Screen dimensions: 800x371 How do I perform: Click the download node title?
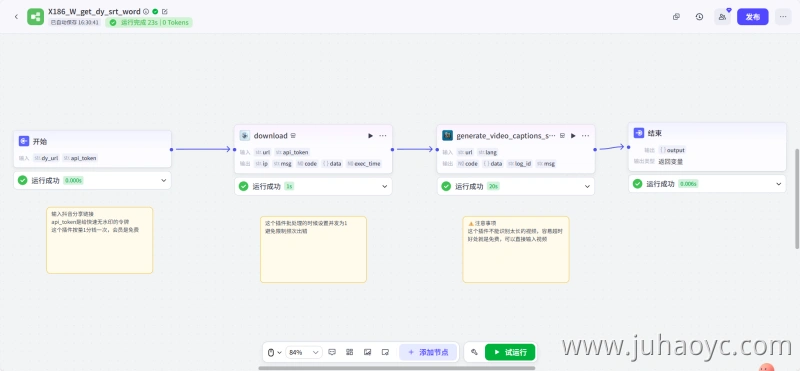pos(270,136)
